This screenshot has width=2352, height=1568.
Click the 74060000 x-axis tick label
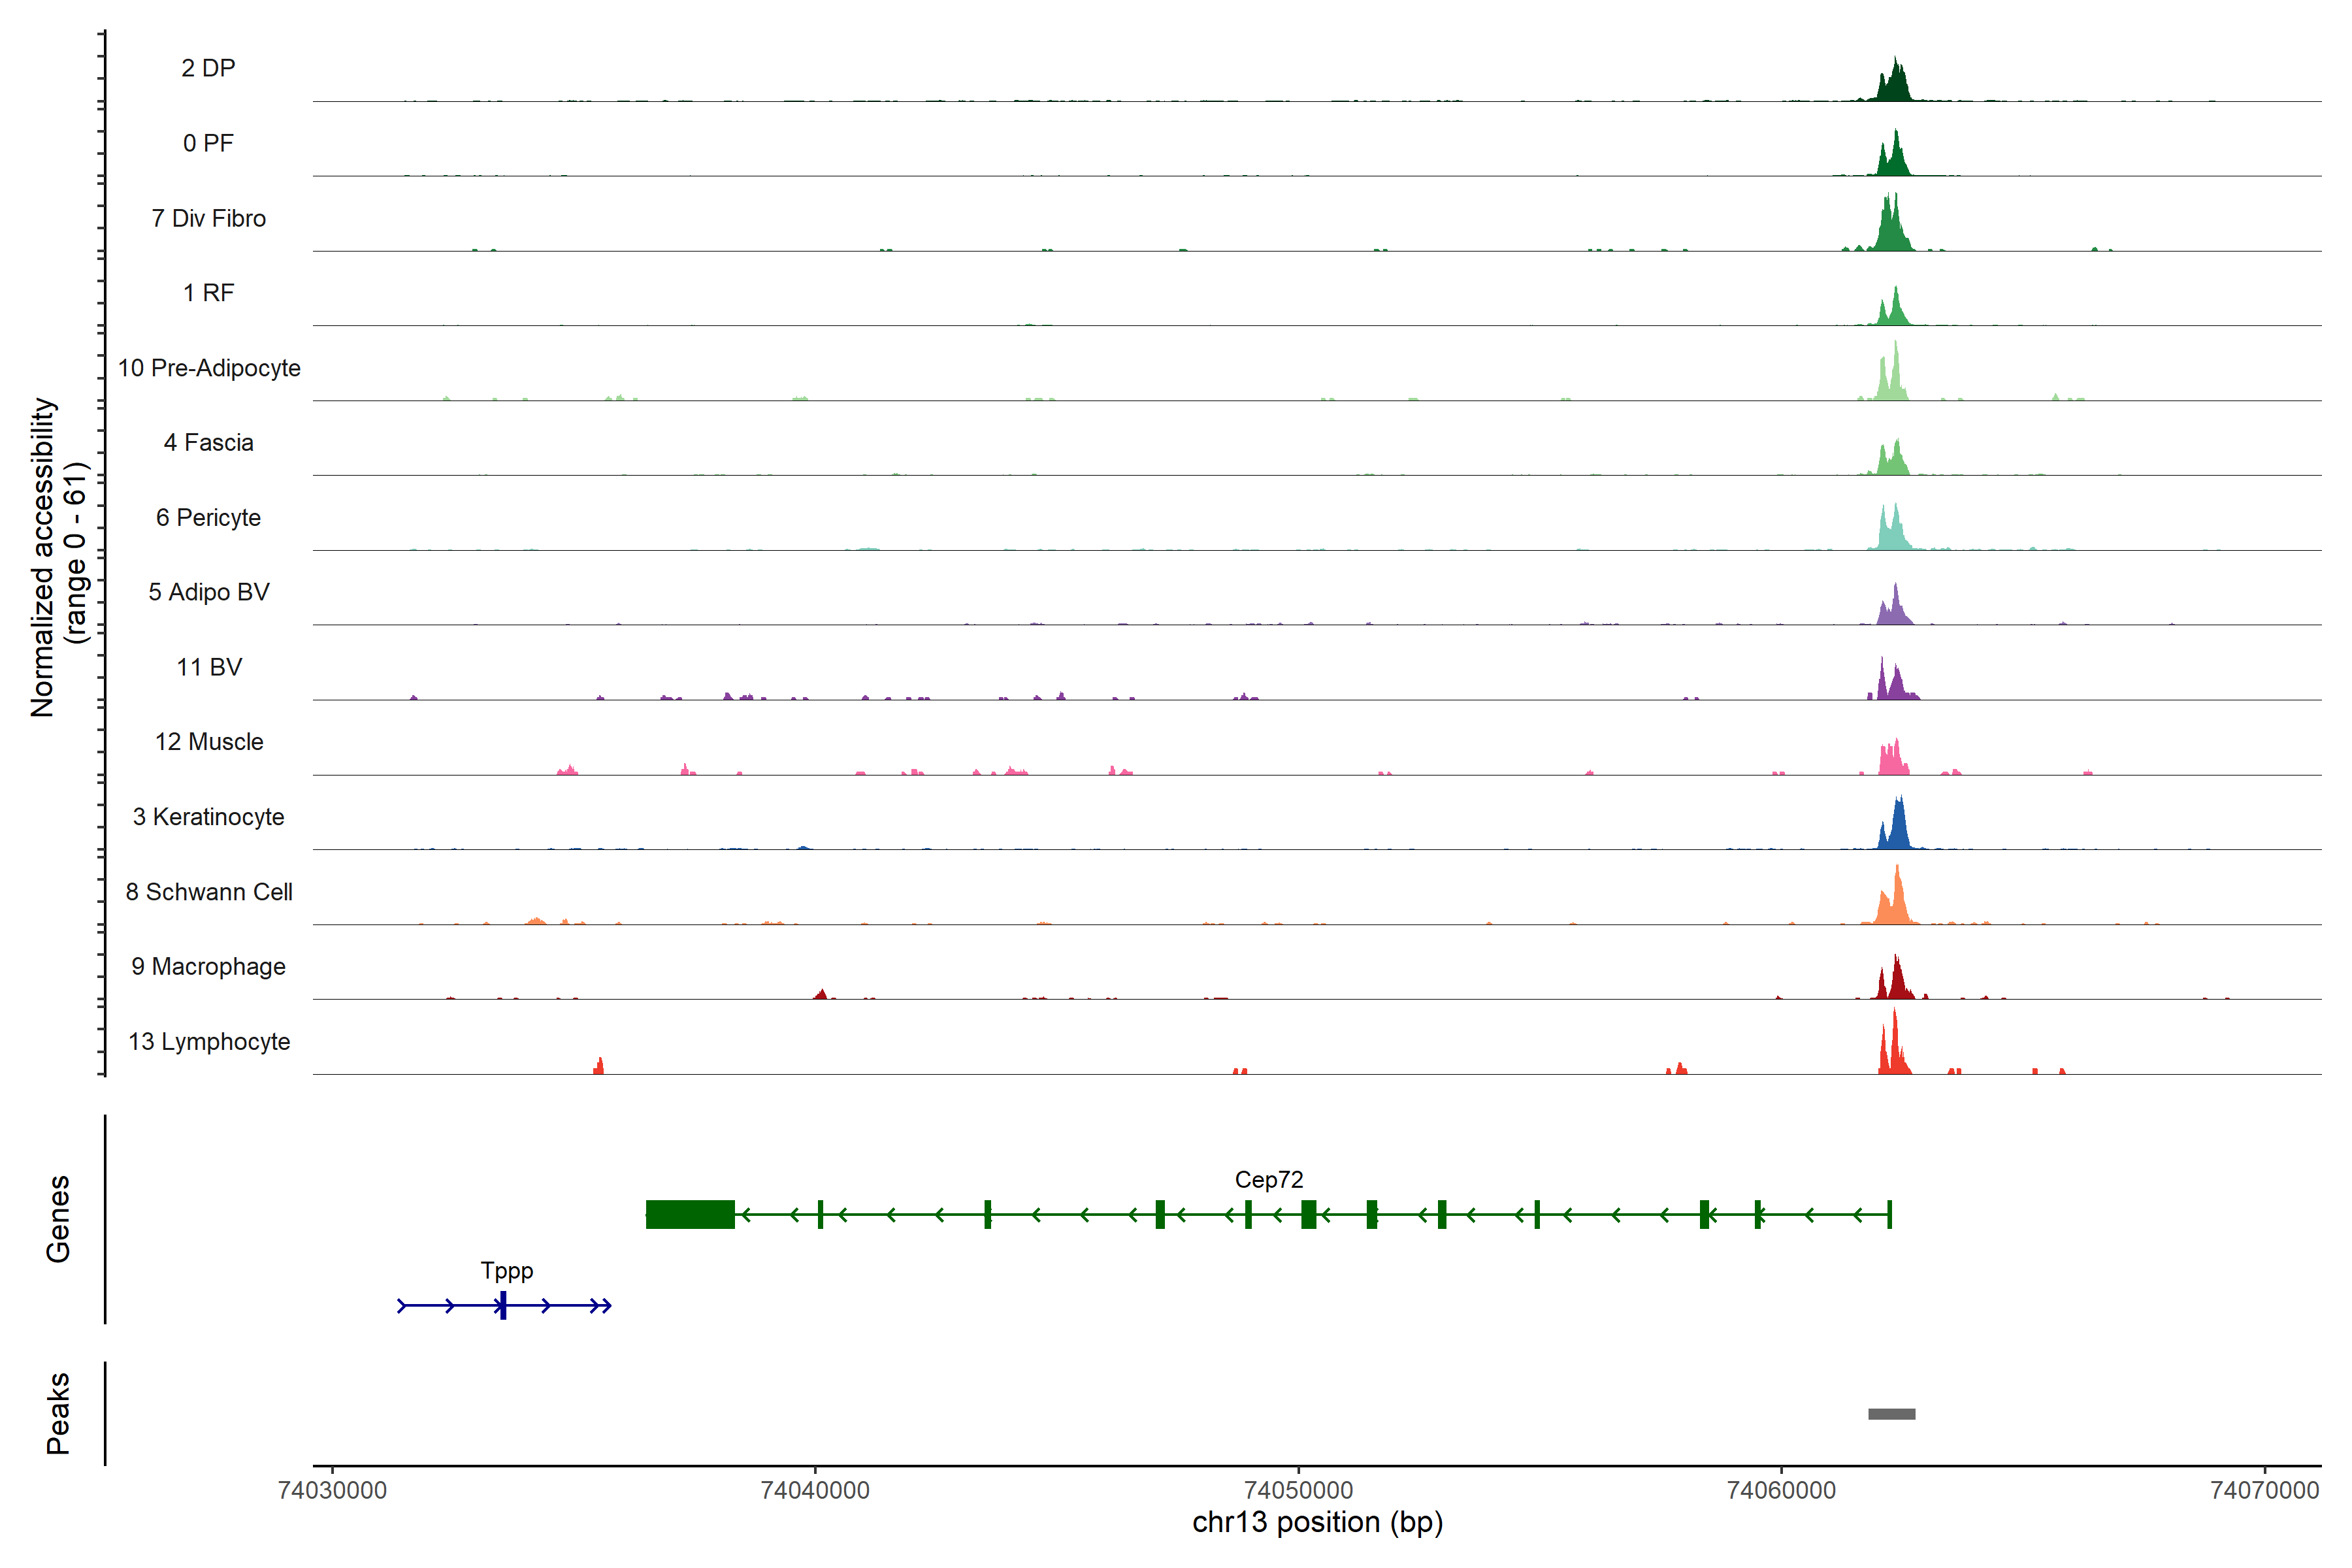[x=1781, y=1490]
